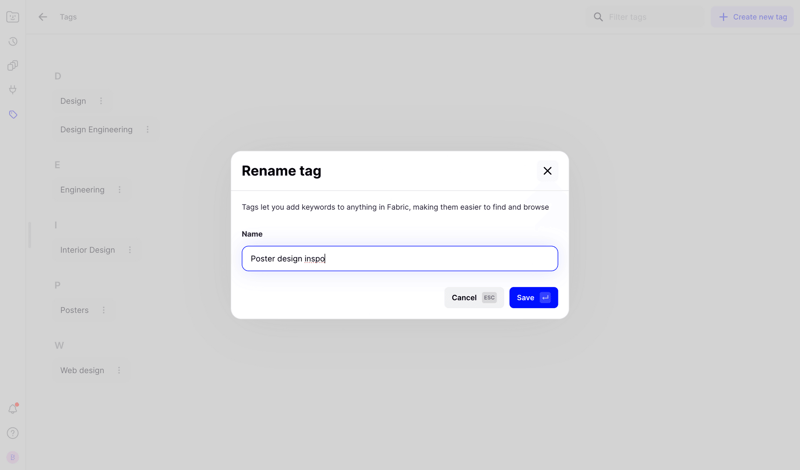800x470 pixels.
Task: Open options menu for Posters tag
Action: click(x=103, y=310)
